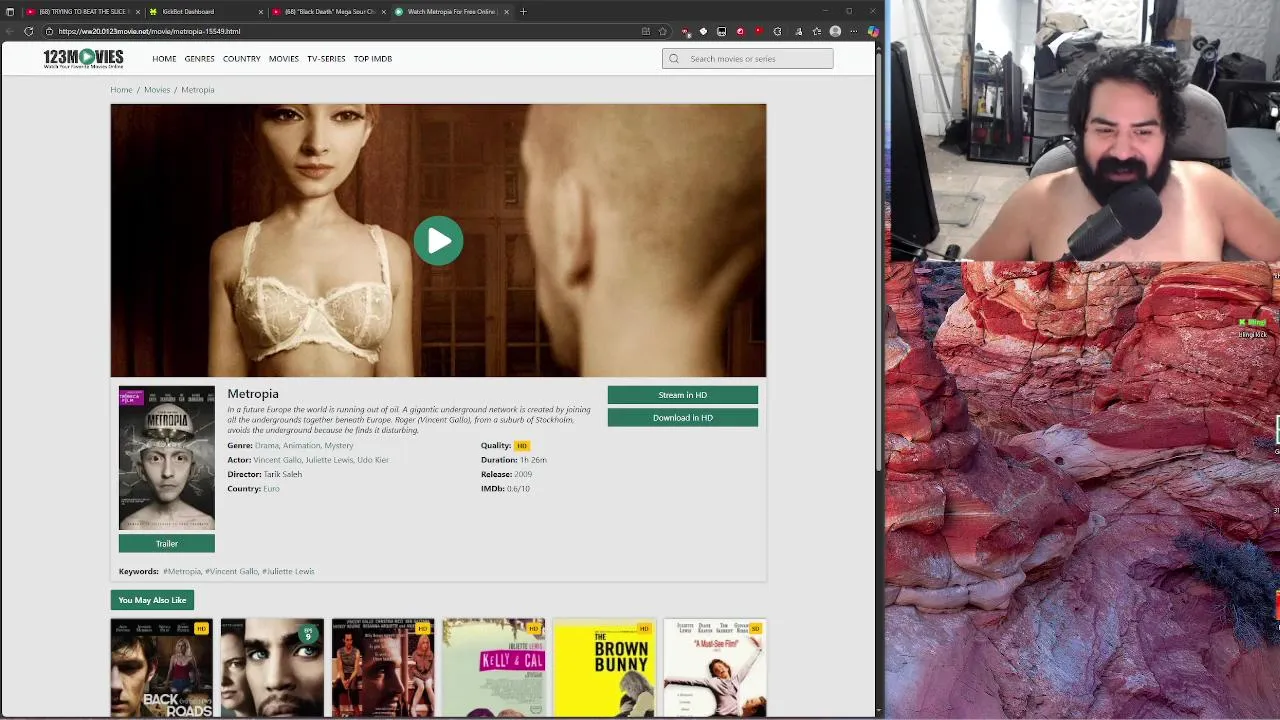The height and width of the screenshot is (720, 1280).
Task: Refresh the browser page
Action: [x=29, y=31]
